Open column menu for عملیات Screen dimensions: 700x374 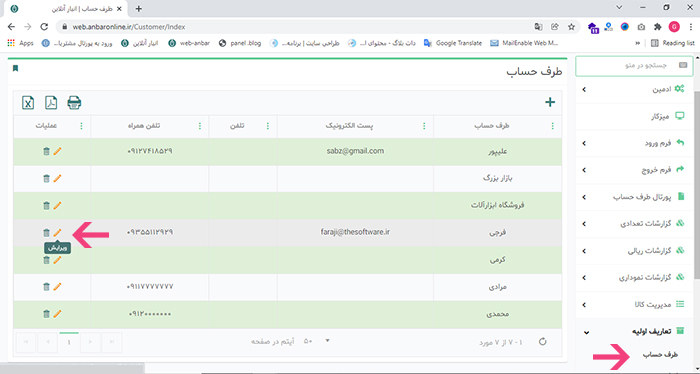(x=81, y=126)
